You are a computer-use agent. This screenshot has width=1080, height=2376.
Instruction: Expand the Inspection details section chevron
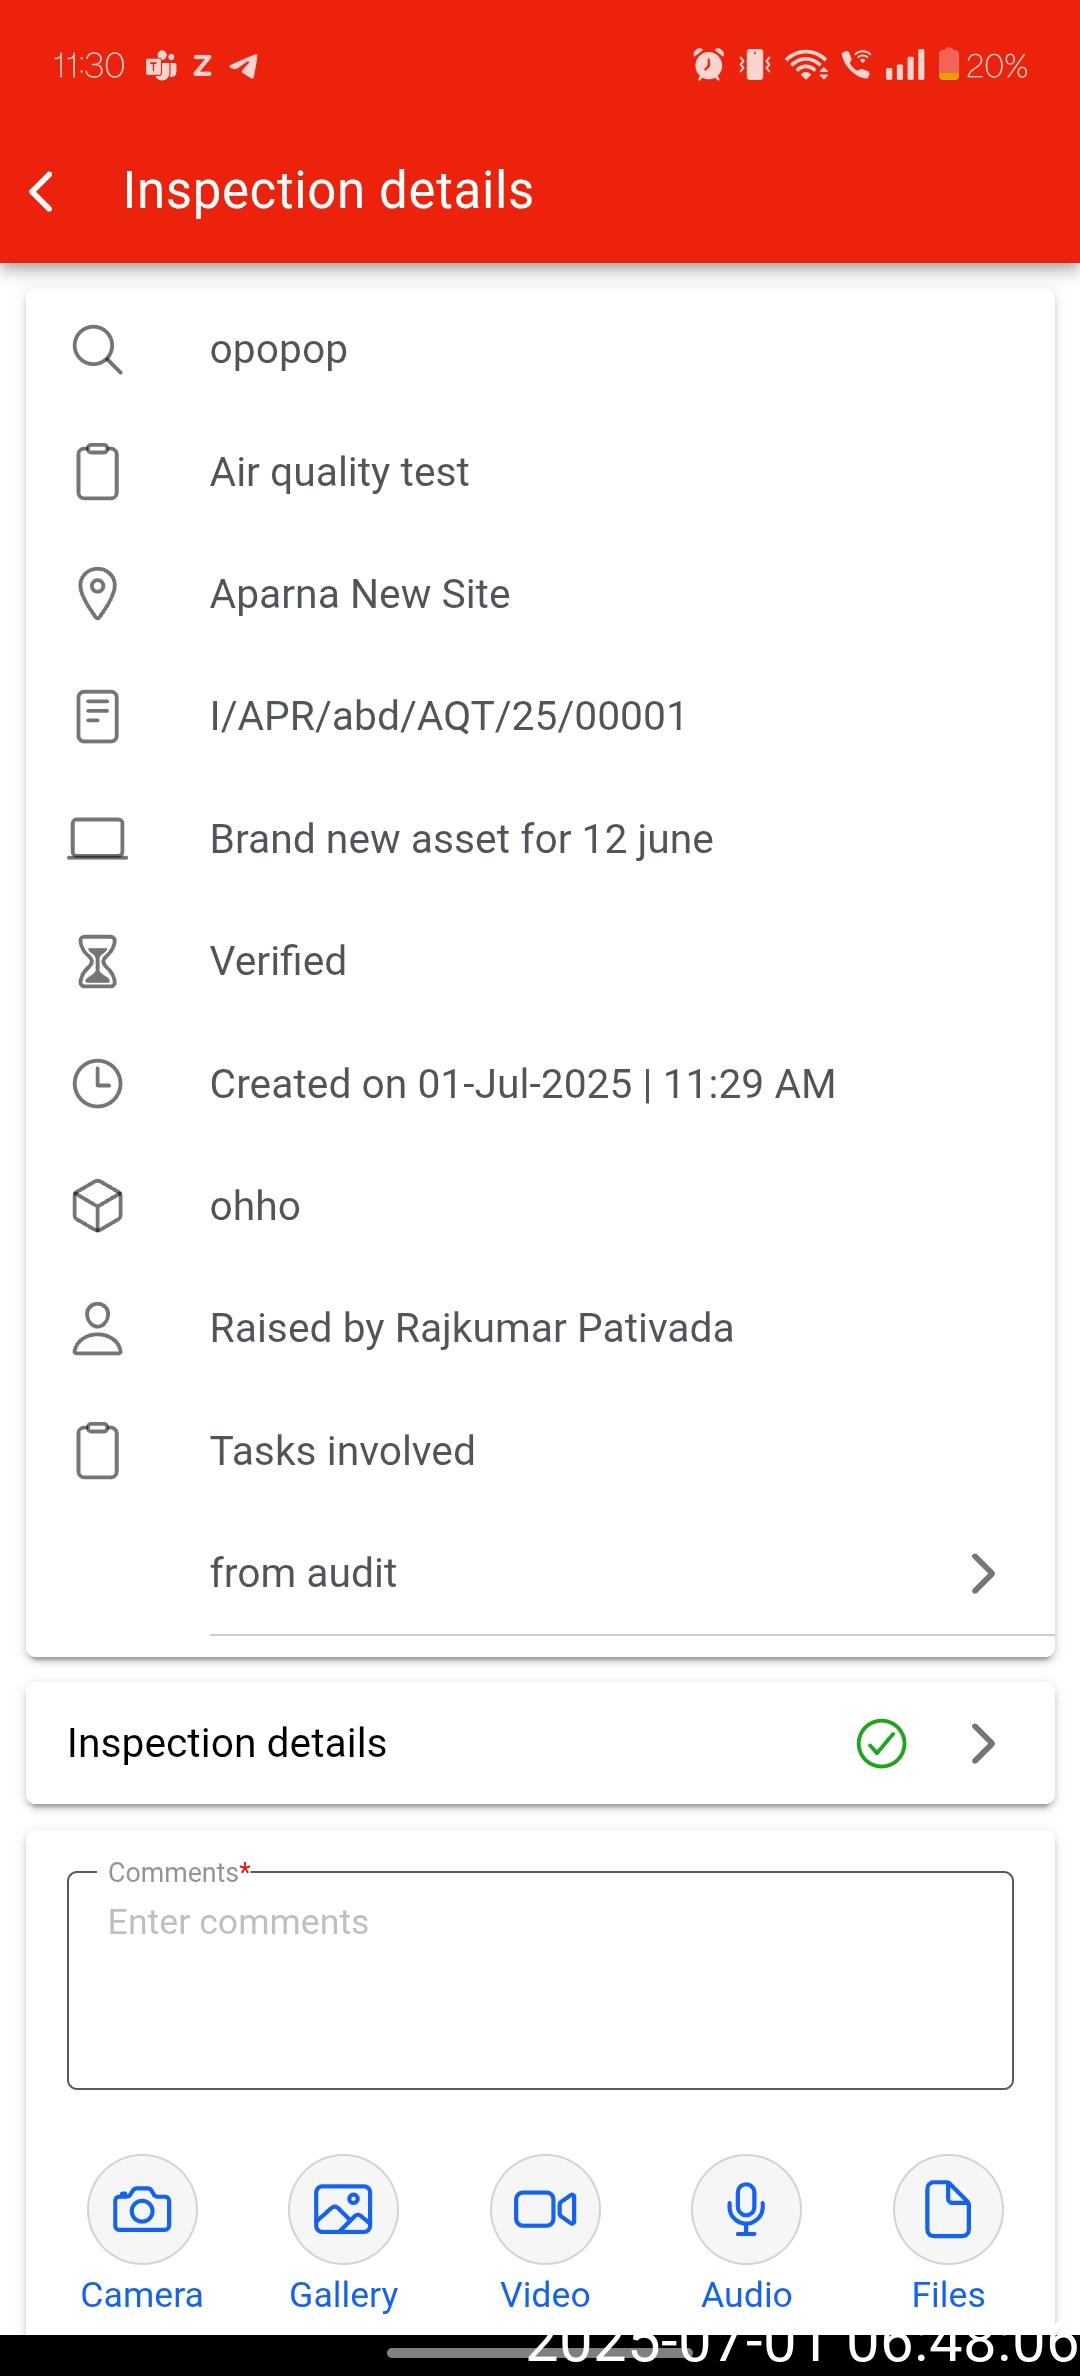pos(983,1743)
